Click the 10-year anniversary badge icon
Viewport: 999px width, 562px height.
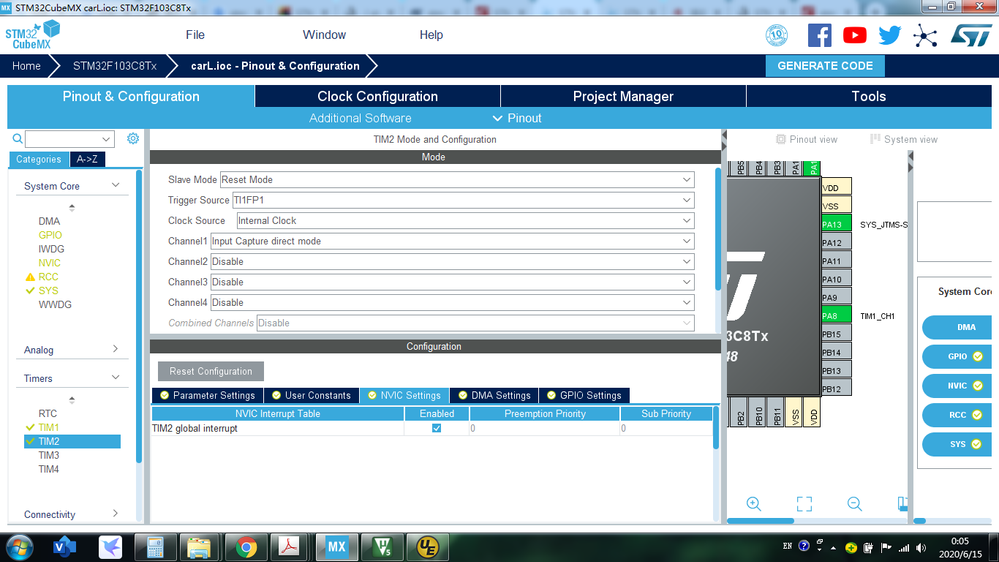coord(777,35)
